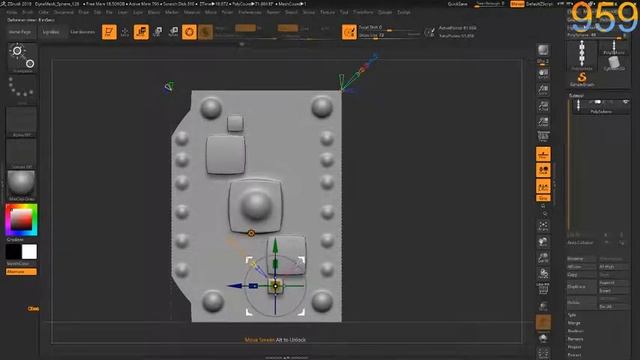Expand the Boolean sub-palette
Viewport: 640px width, 360px height.
point(576,331)
